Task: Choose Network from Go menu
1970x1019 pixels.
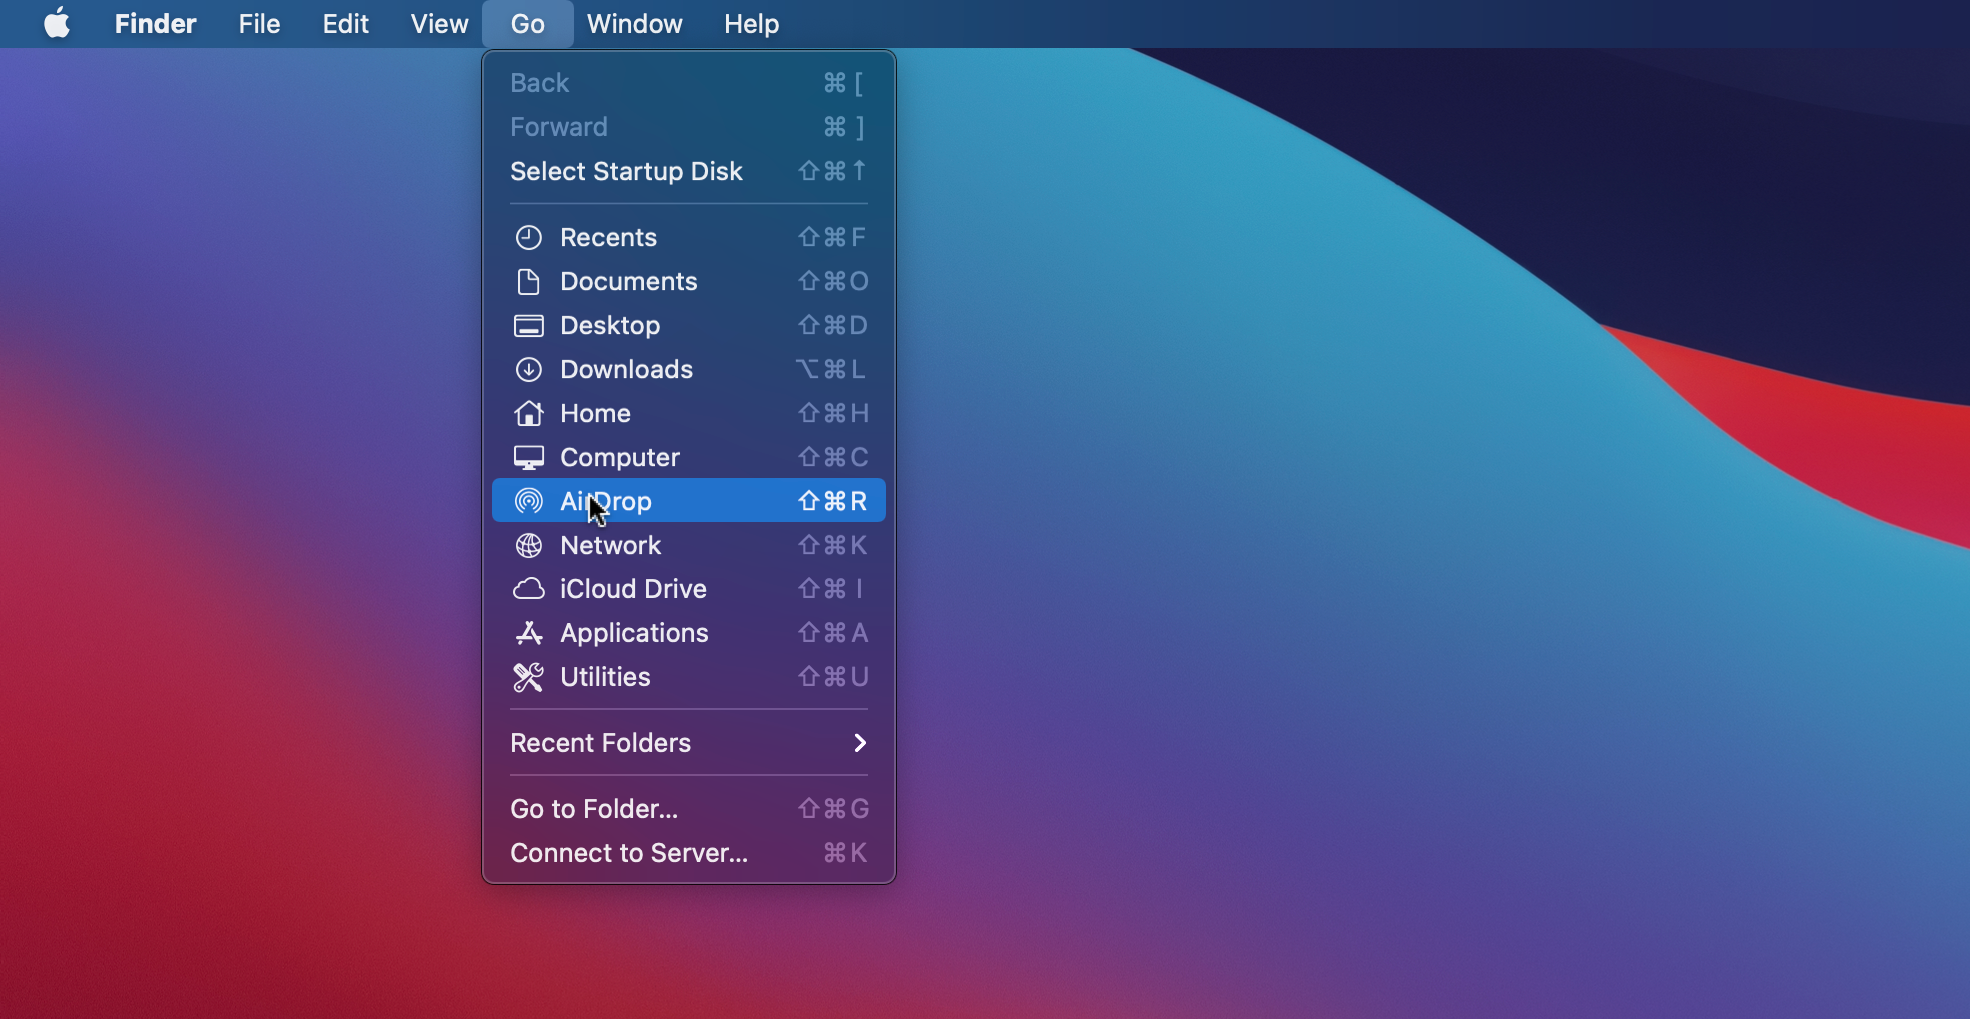Action: click(689, 545)
